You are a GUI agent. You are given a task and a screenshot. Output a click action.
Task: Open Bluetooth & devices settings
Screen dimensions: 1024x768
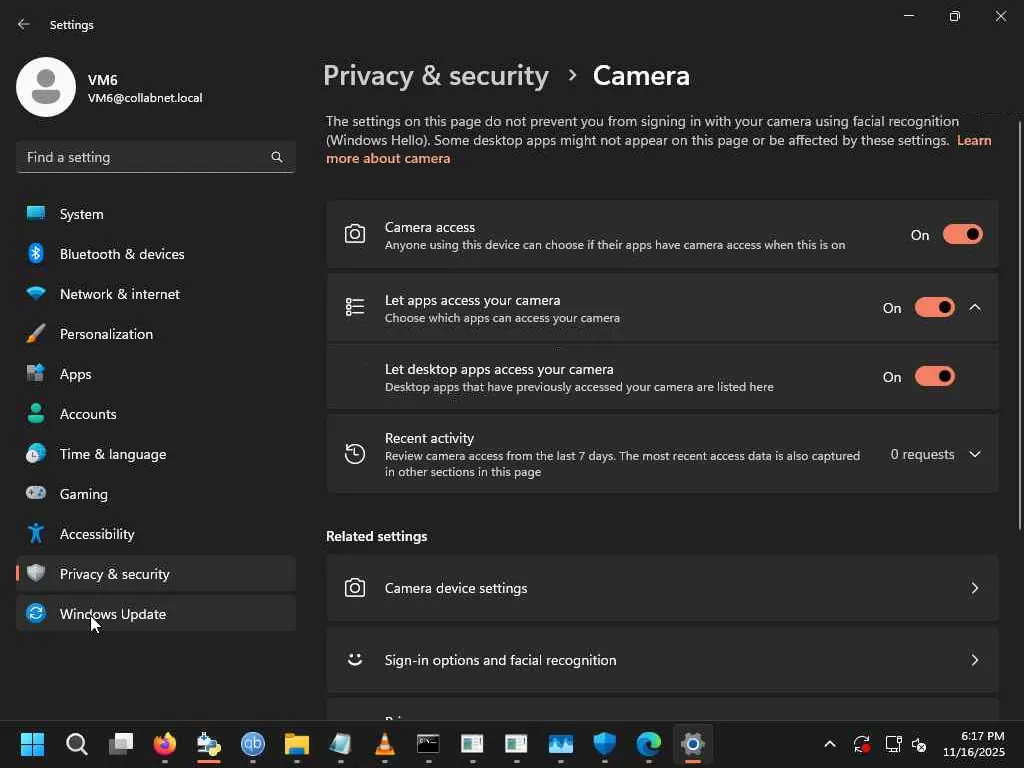click(x=122, y=254)
